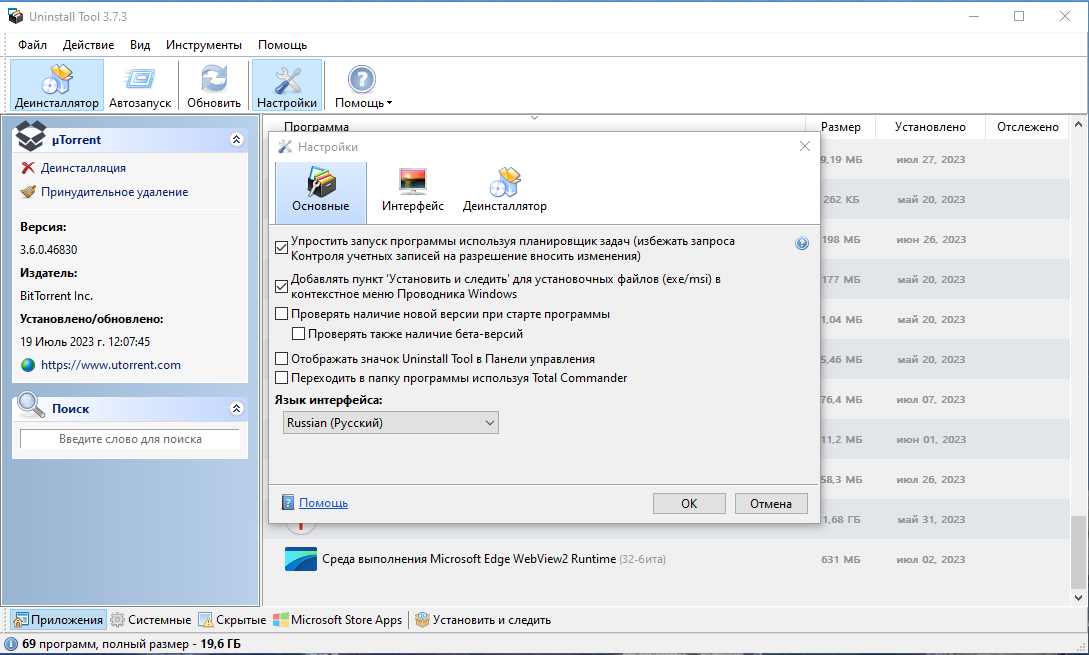The height and width of the screenshot is (655, 1089).
Task: Select the Скрытые bottom tab
Action: tap(232, 620)
